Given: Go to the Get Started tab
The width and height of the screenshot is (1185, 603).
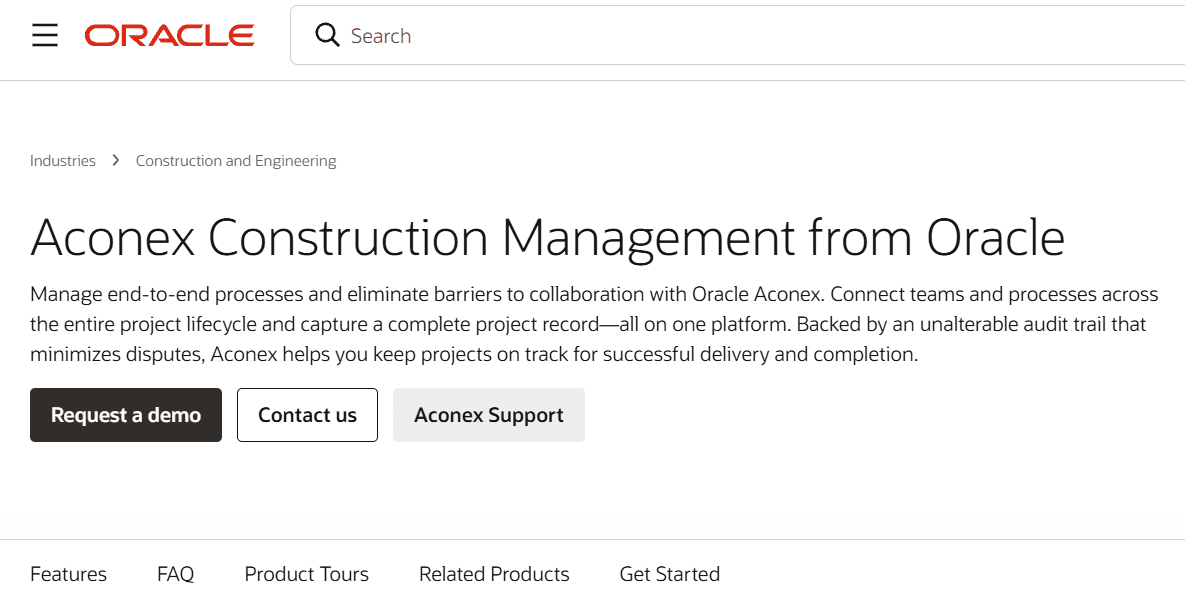Looking at the screenshot, I should click(670, 574).
